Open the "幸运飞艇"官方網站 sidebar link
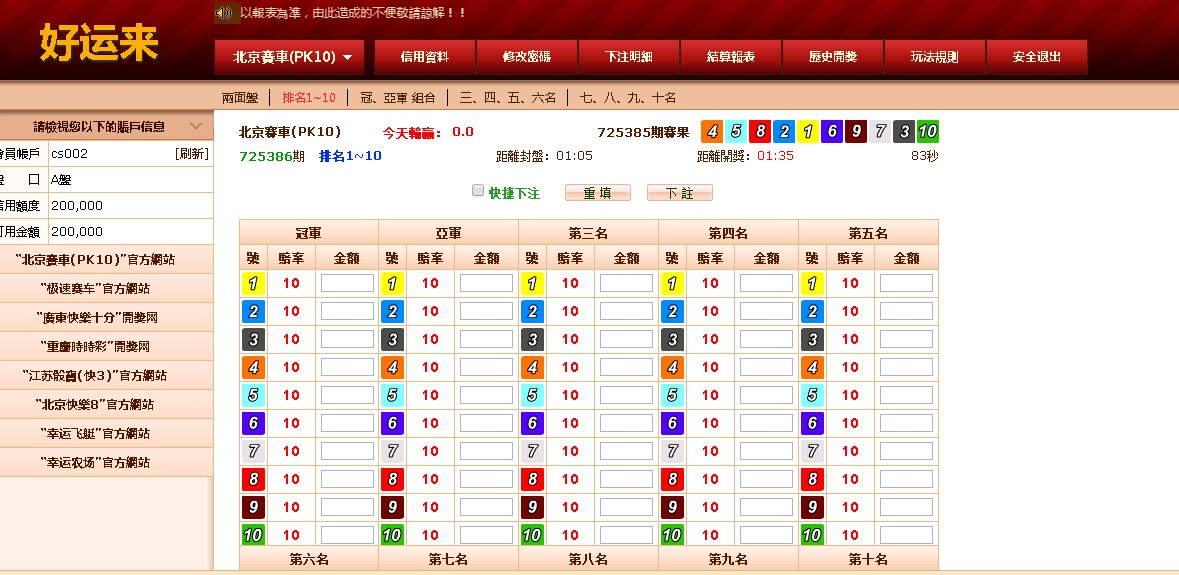The width and height of the screenshot is (1179, 575). point(96,434)
